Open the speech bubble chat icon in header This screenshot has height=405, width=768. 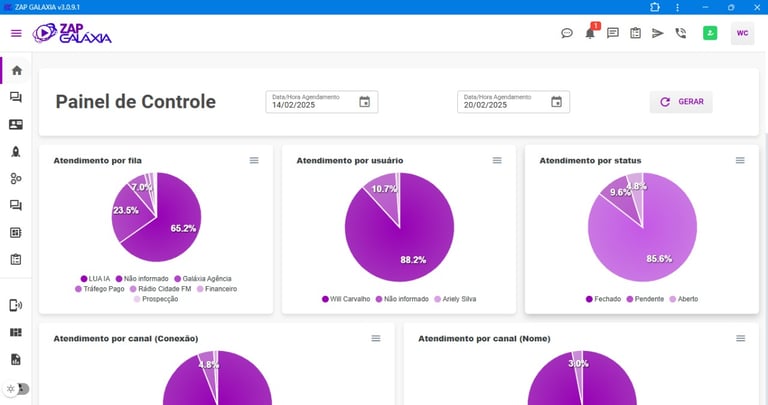567,33
